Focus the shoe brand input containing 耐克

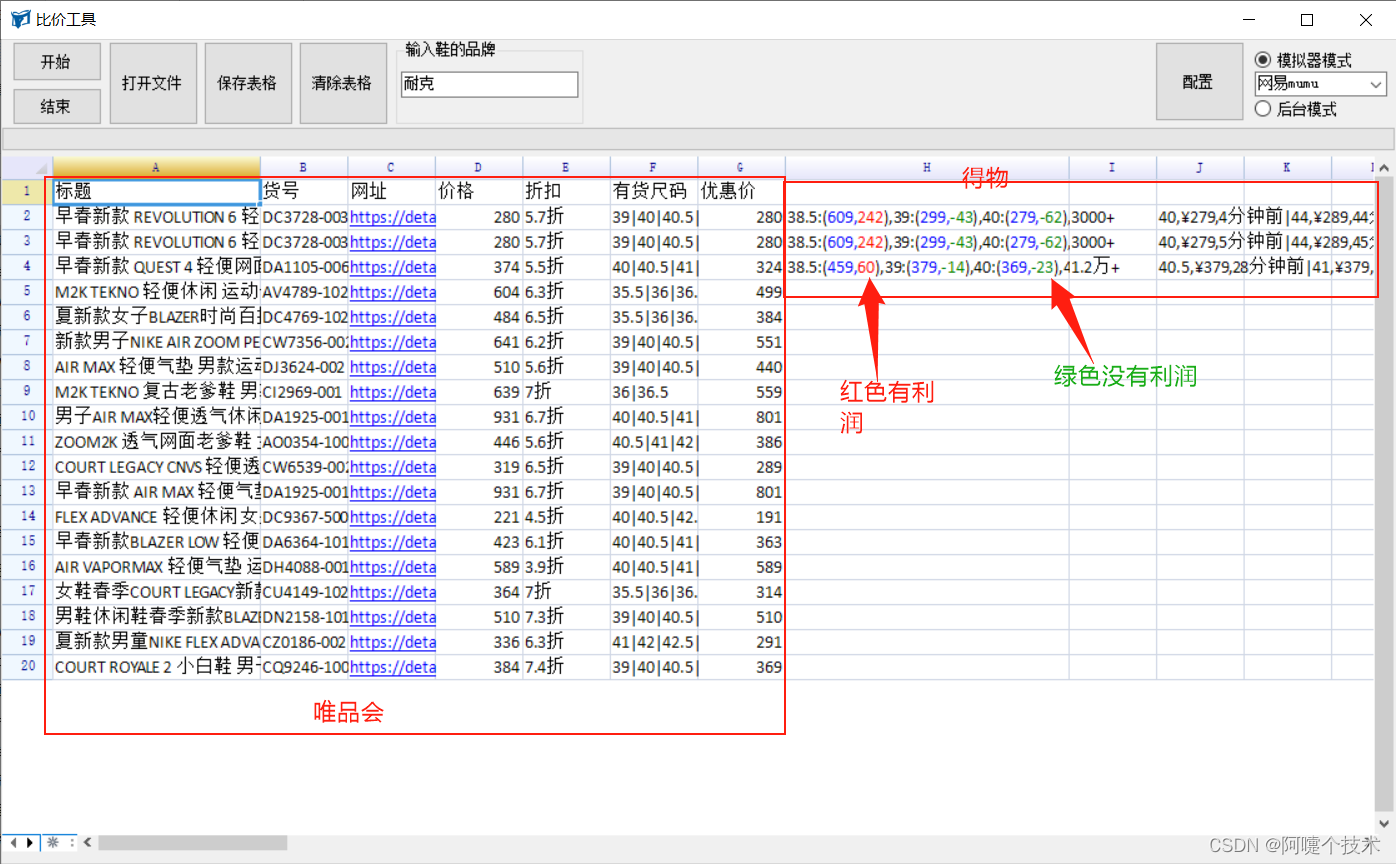(x=489, y=85)
